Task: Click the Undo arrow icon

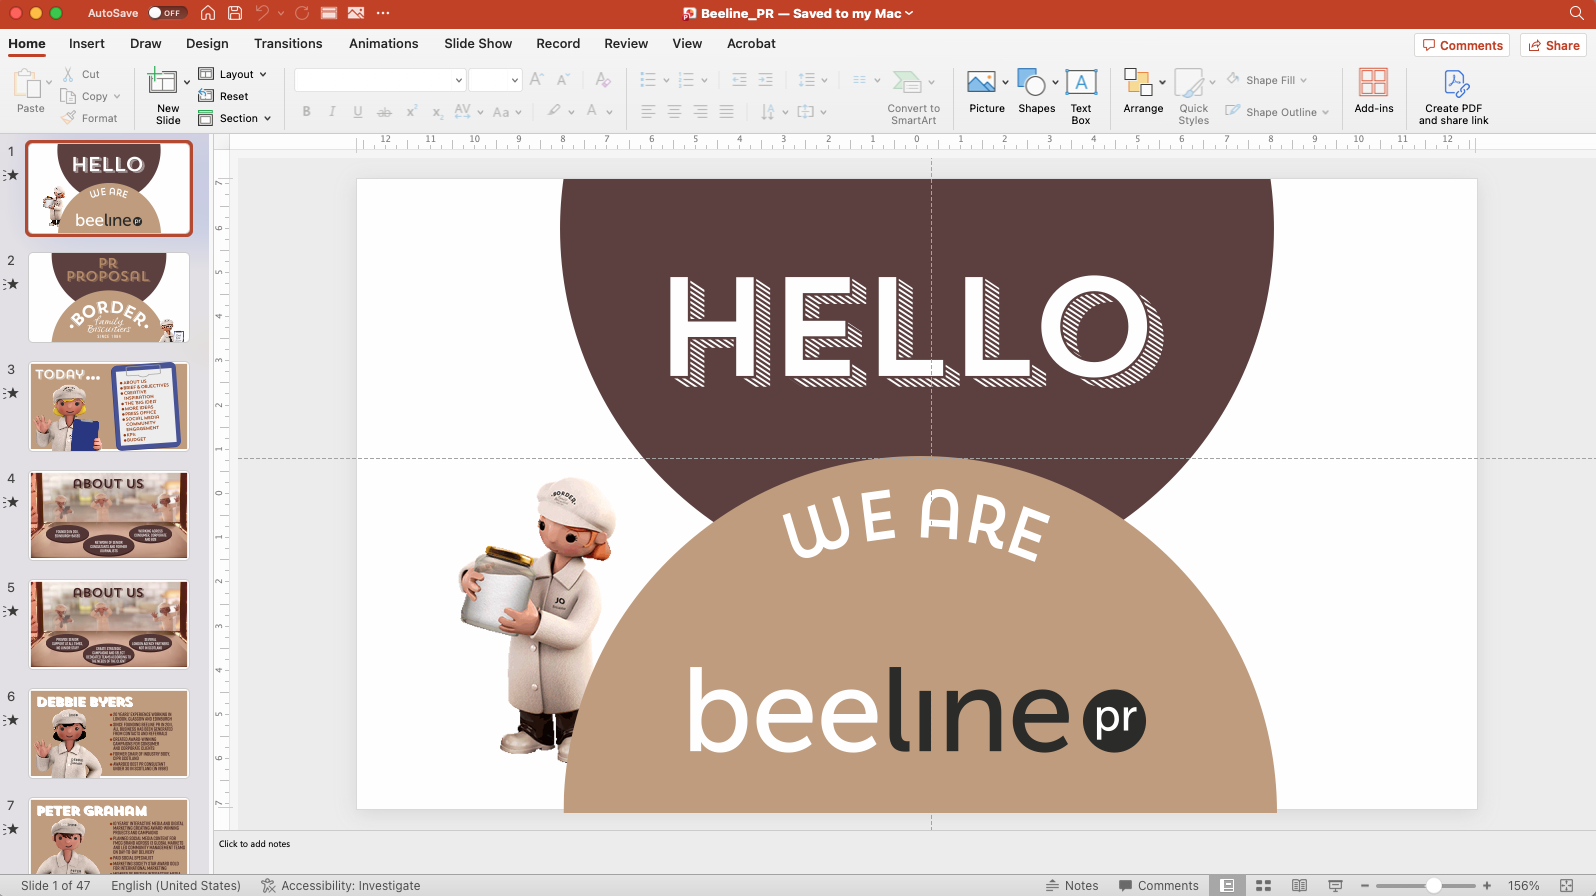Action: tap(262, 13)
